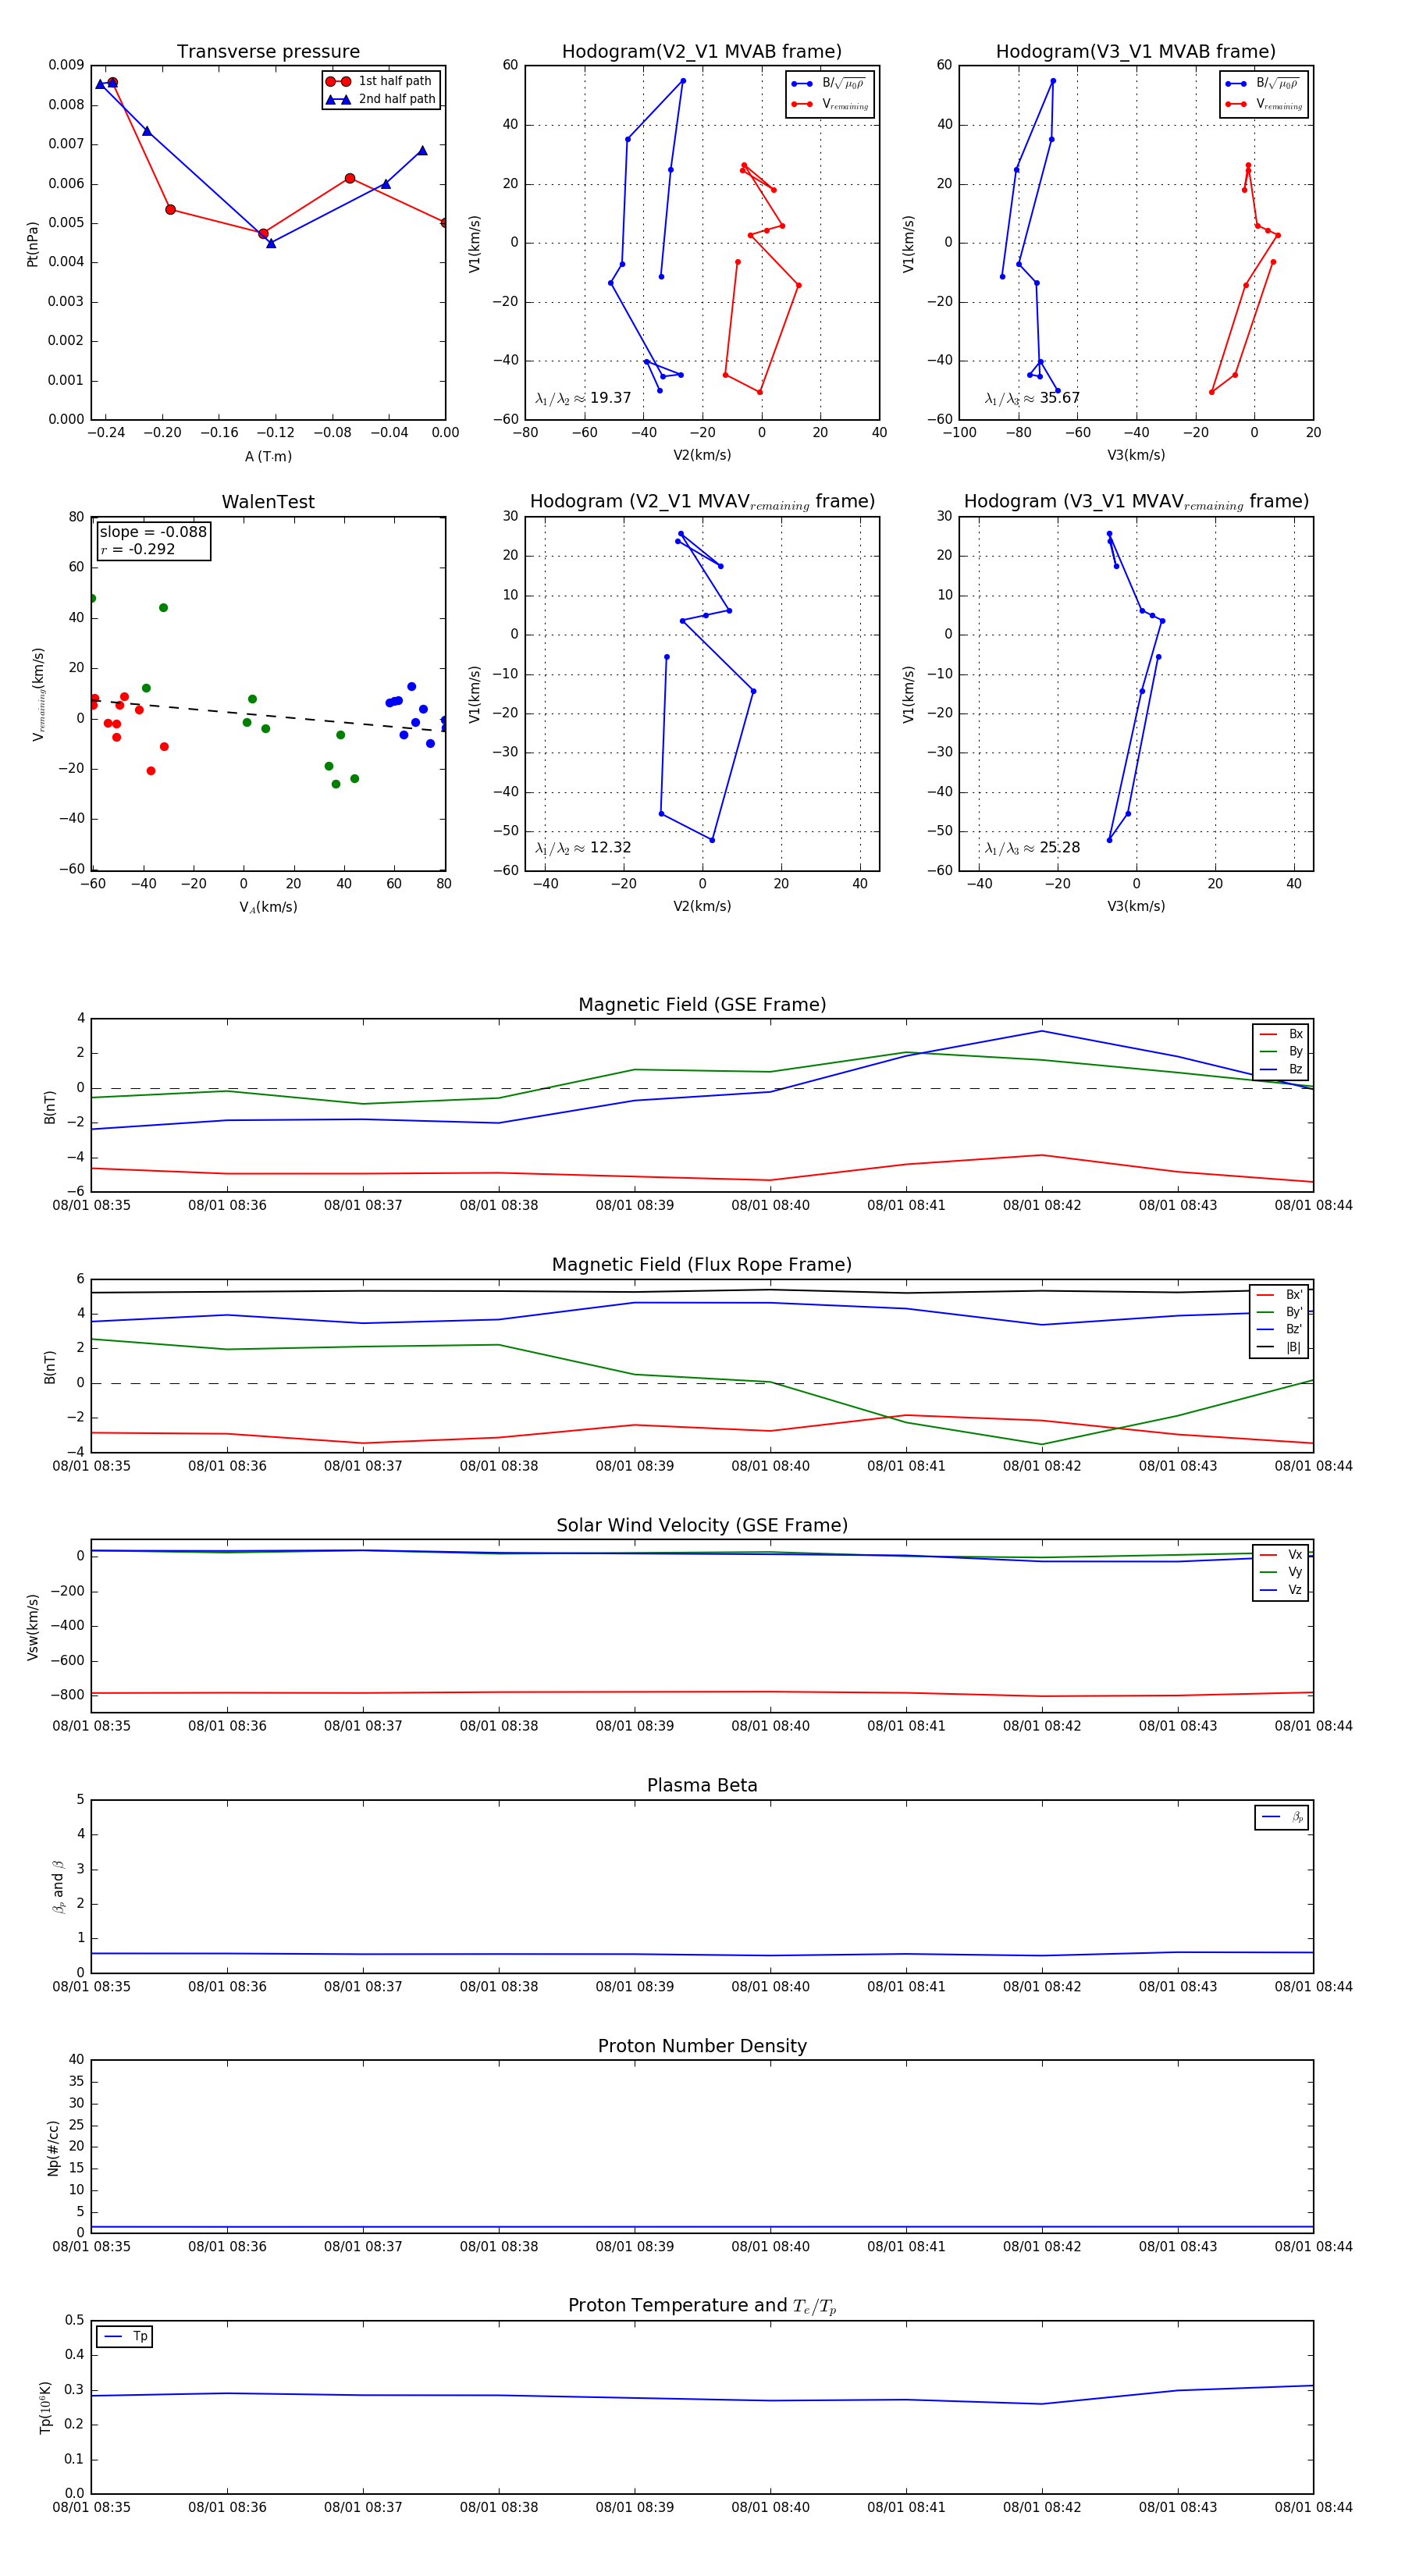
Task: Click the 'Tp(10⁶K)' y-axis label
Action: point(45,2407)
